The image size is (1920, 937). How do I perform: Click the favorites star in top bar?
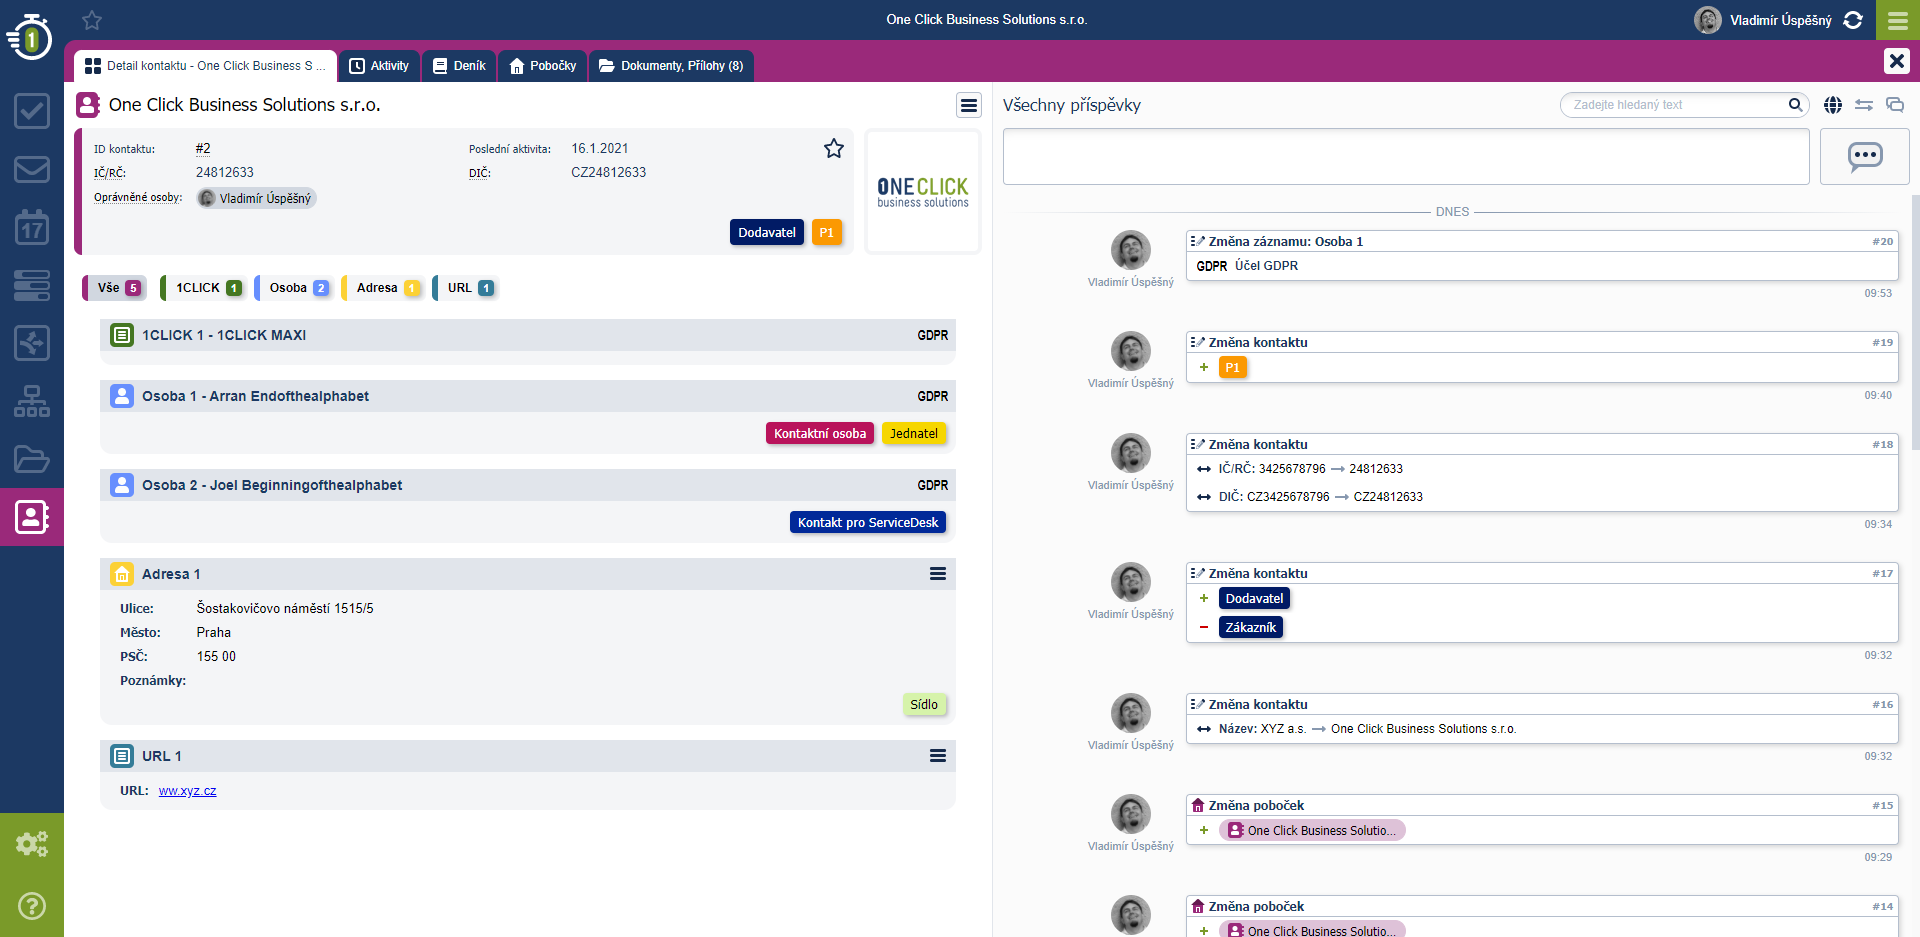coord(92,20)
